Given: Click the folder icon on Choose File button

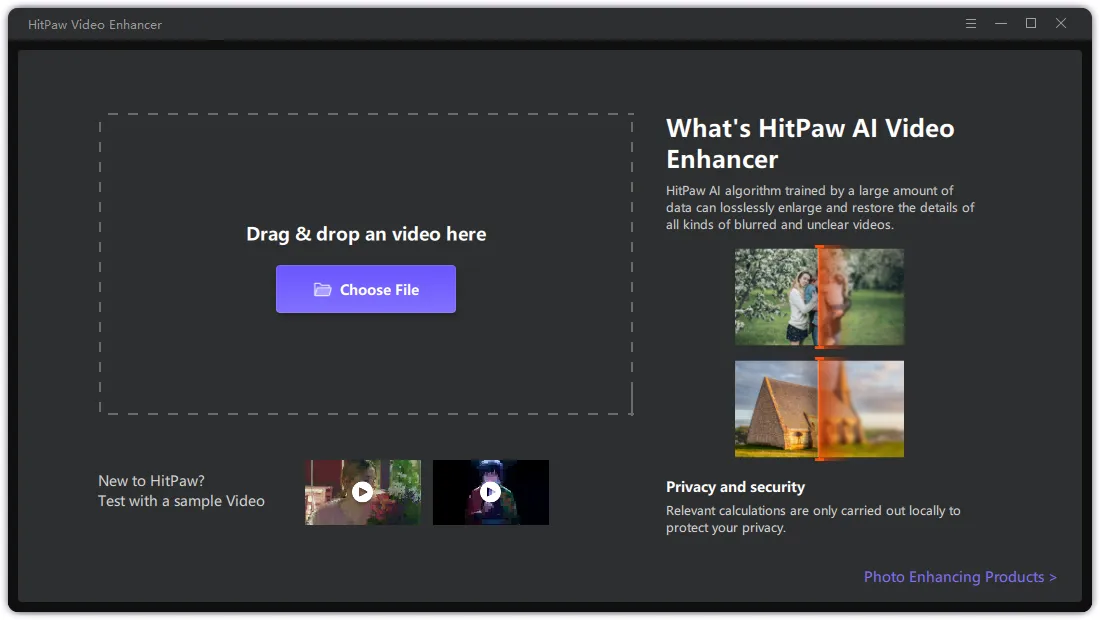Looking at the screenshot, I should click(x=321, y=288).
